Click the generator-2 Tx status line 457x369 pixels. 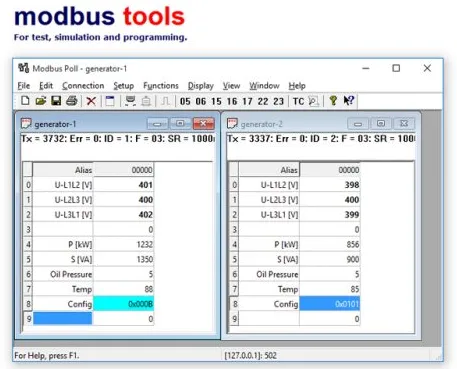click(321, 138)
